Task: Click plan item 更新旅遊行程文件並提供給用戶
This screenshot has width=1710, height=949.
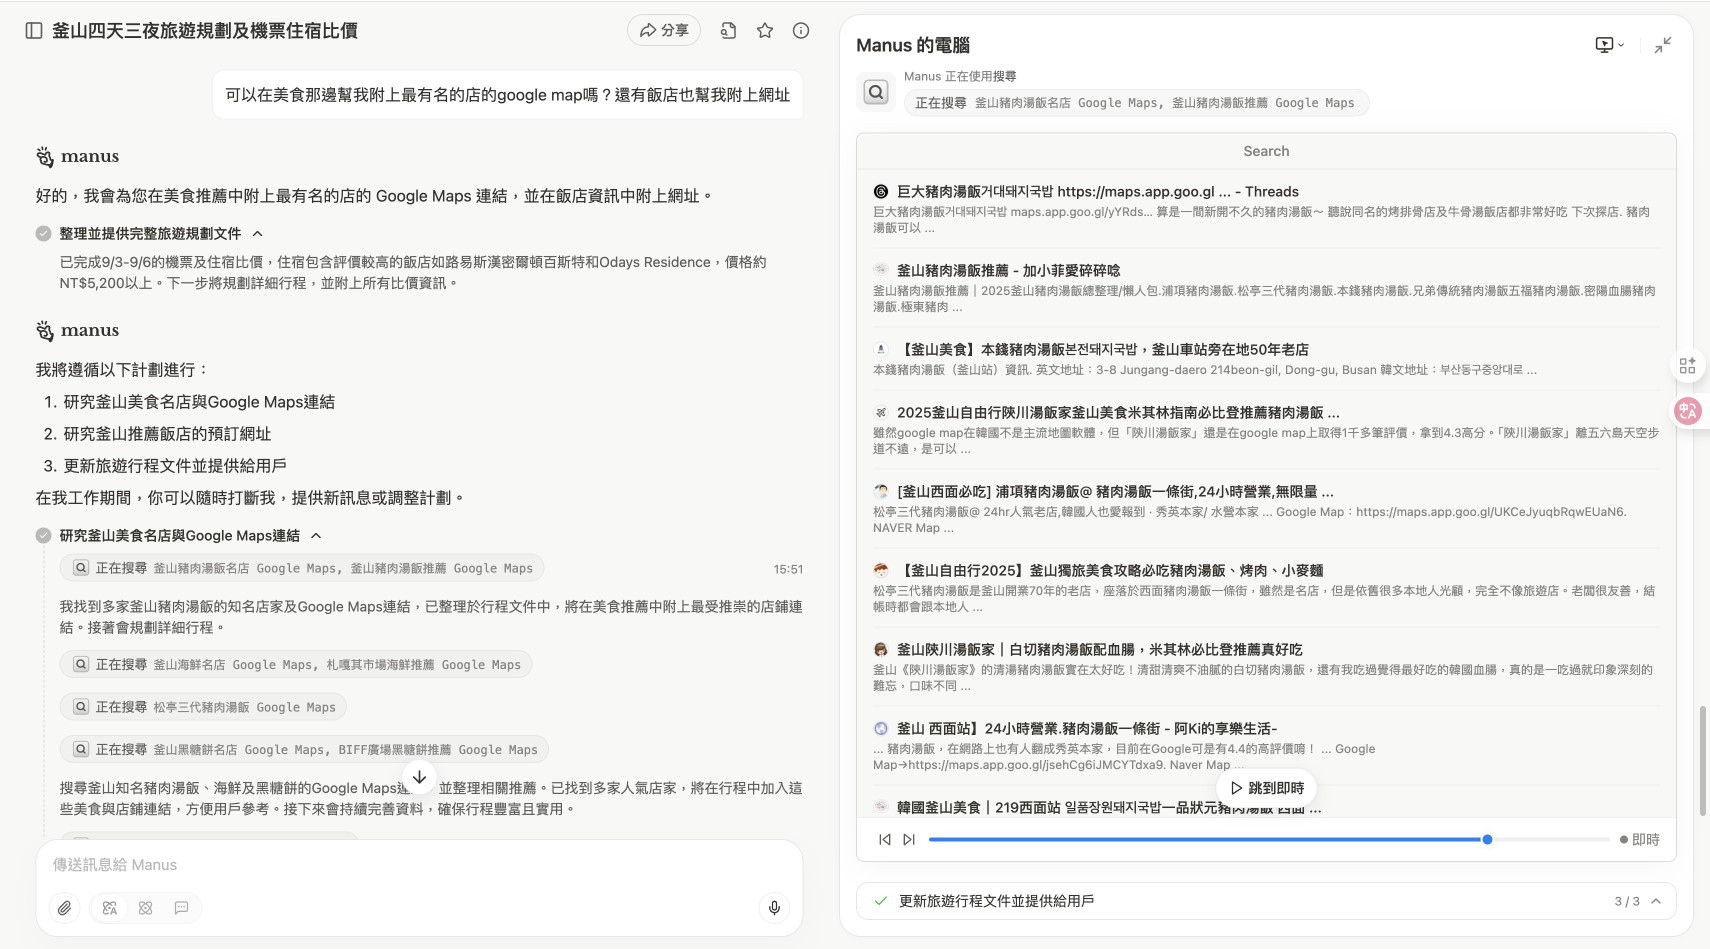Action: [175, 466]
